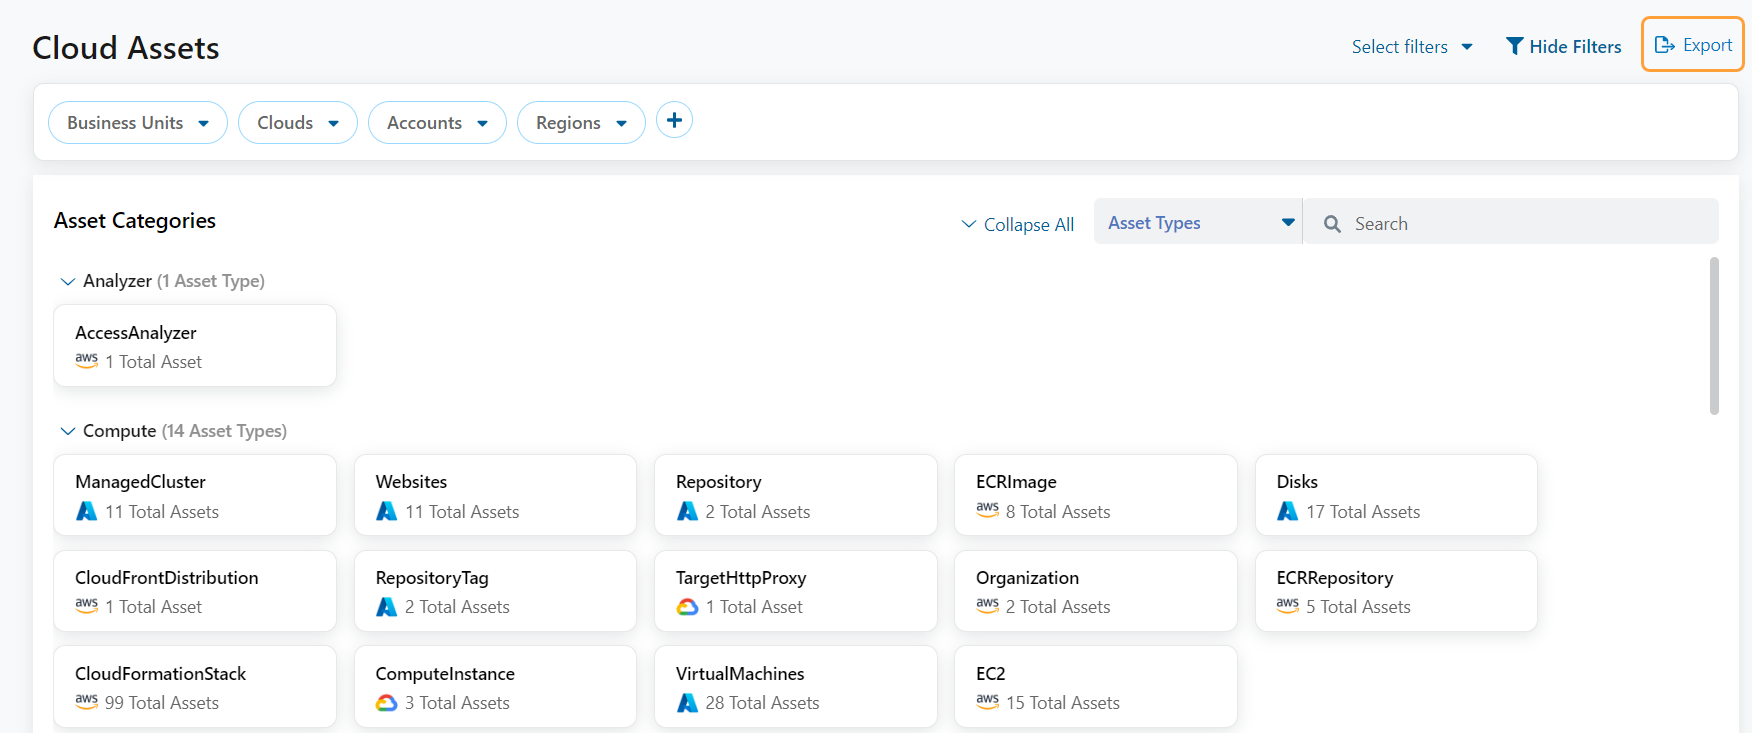Viewport: 1752px width, 733px height.
Task: Open the Websites asset card
Action: [x=495, y=495]
